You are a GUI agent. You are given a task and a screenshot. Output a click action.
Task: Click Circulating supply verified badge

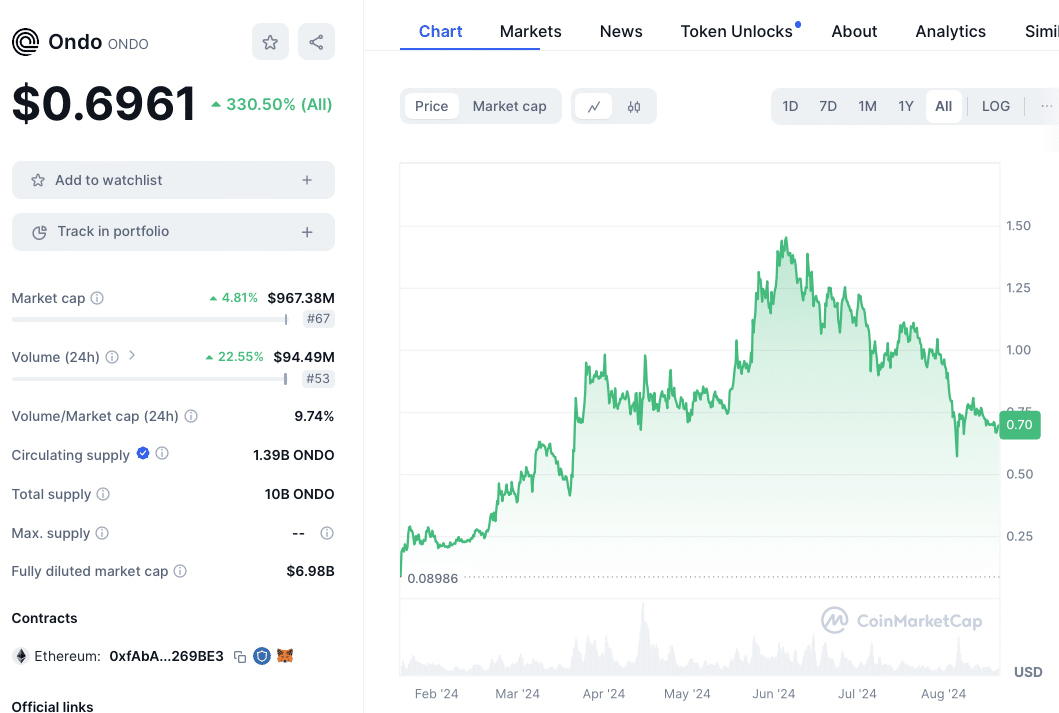point(143,453)
